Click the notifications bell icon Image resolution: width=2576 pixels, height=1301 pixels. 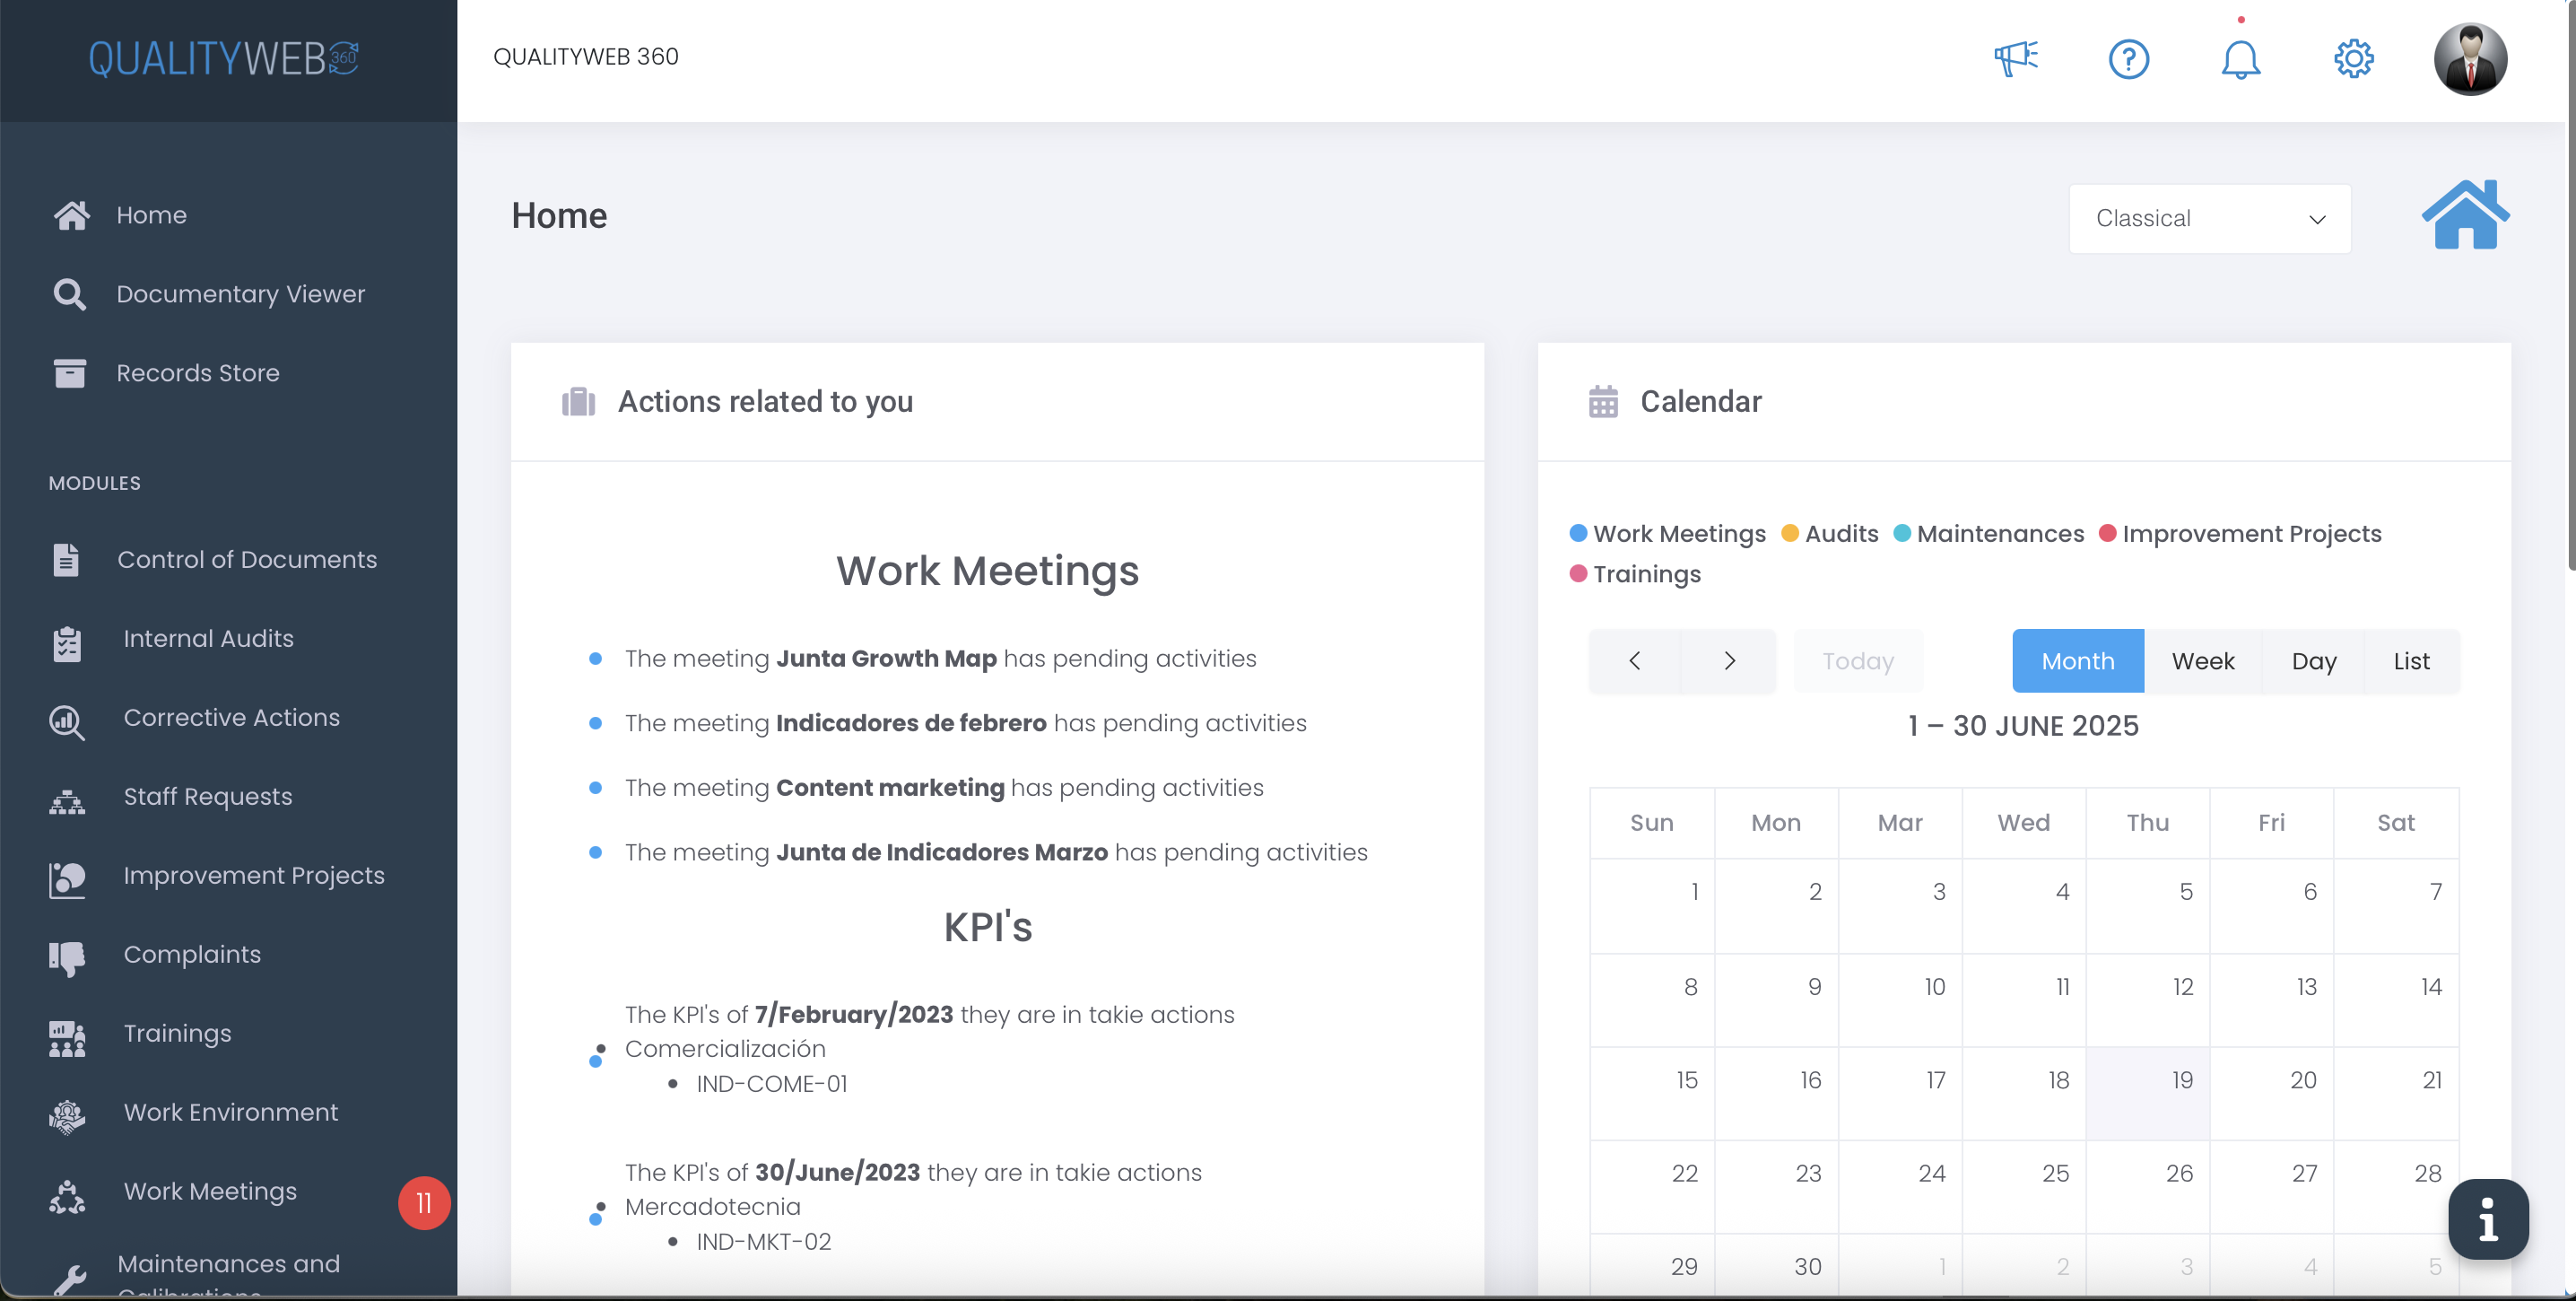click(2241, 58)
